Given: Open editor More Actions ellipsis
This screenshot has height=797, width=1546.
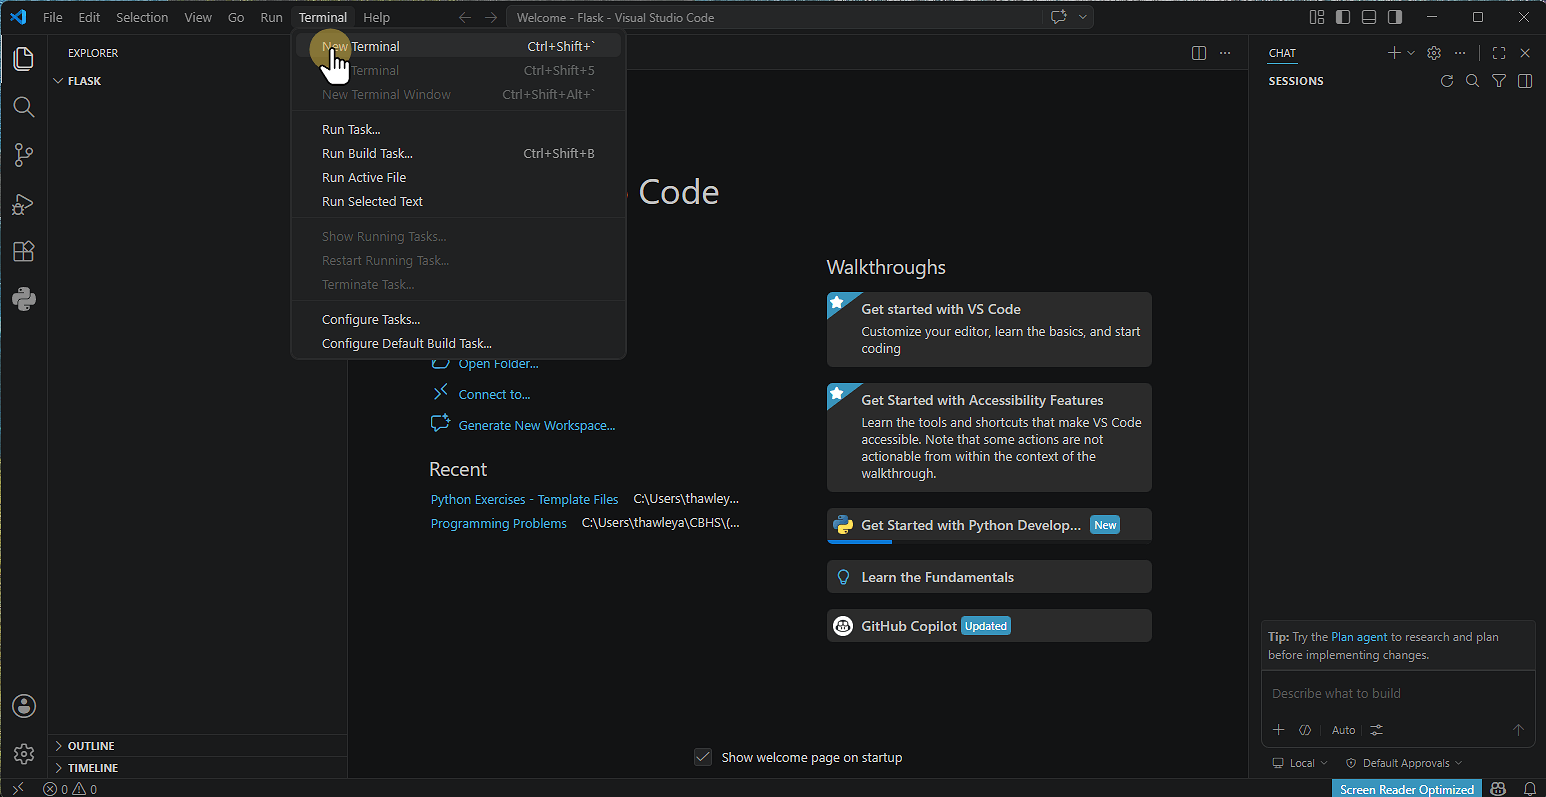Looking at the screenshot, I should click(x=1225, y=53).
